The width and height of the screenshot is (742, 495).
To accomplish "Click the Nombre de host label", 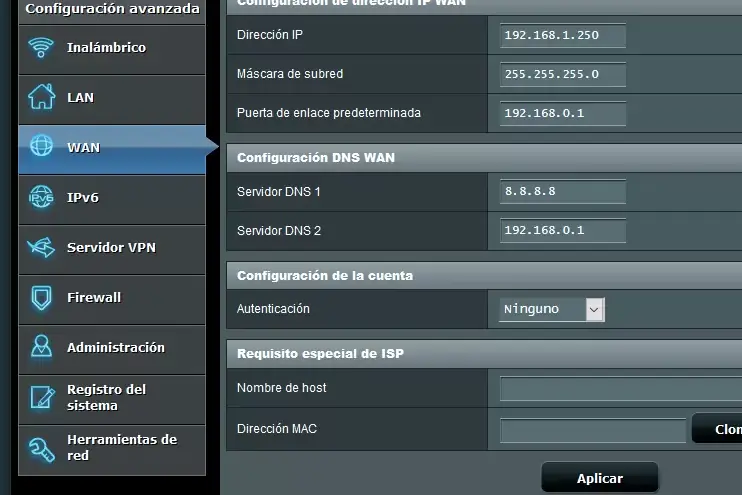I will (282, 388).
